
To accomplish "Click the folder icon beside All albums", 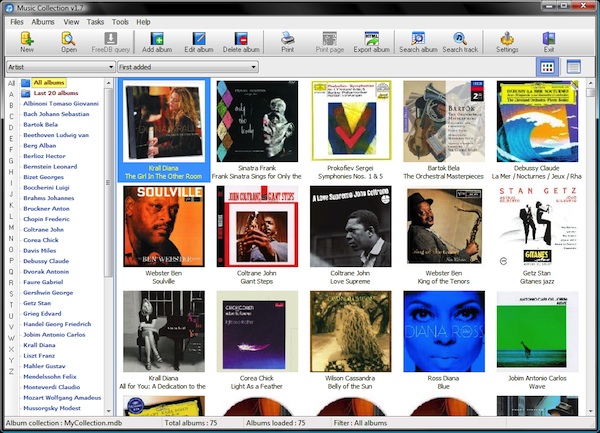I will tap(26, 83).
